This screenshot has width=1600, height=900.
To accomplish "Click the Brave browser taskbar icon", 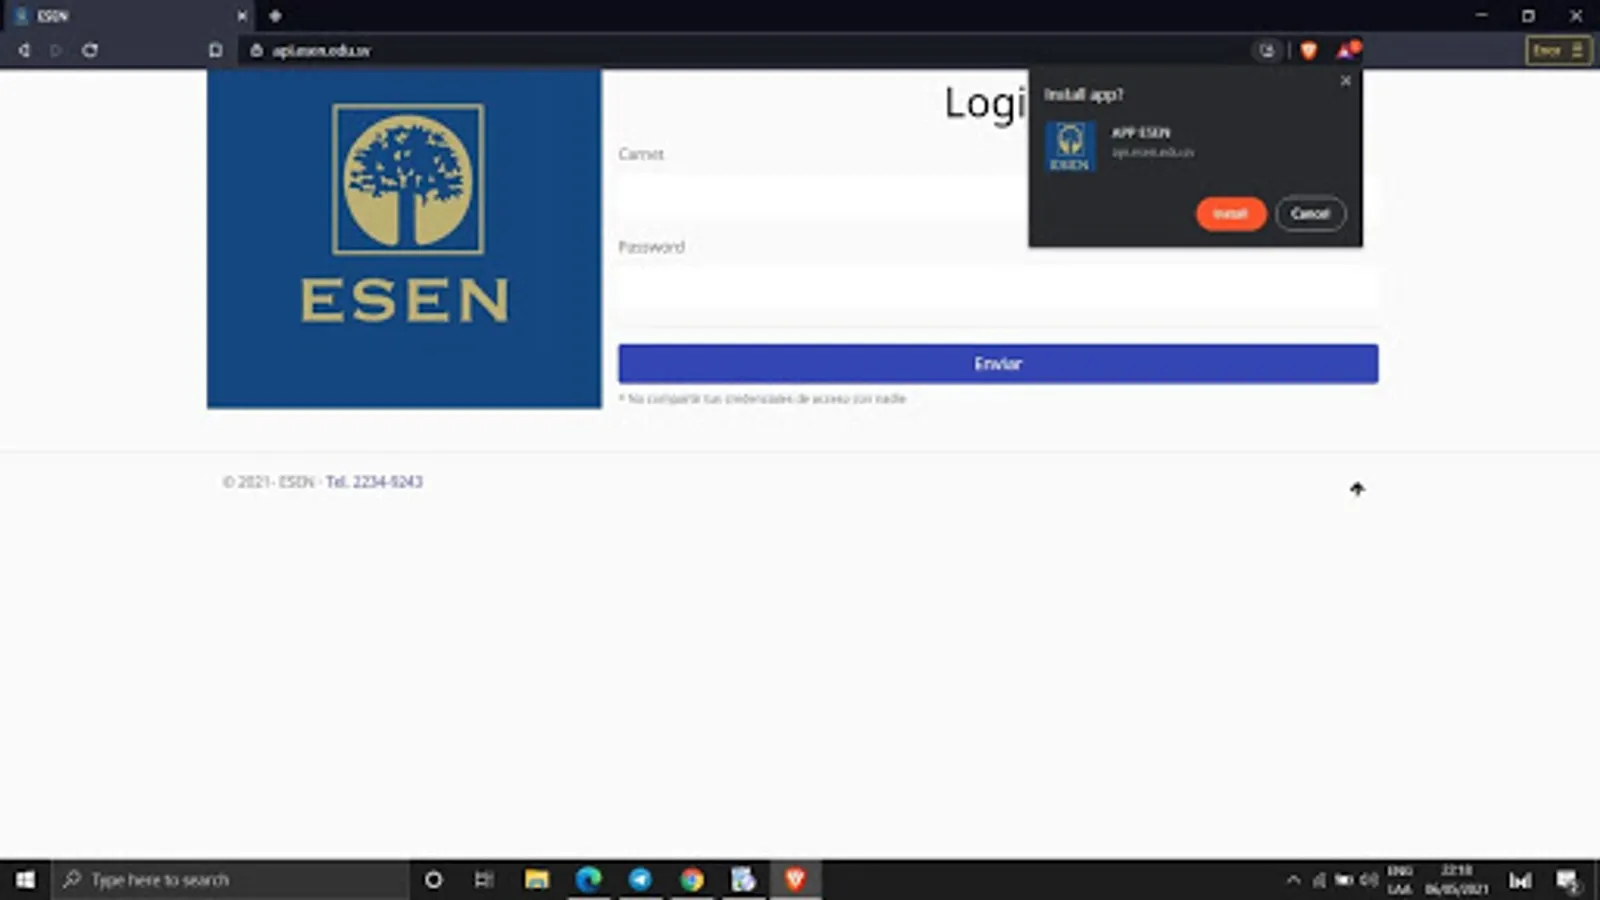I will click(796, 880).
